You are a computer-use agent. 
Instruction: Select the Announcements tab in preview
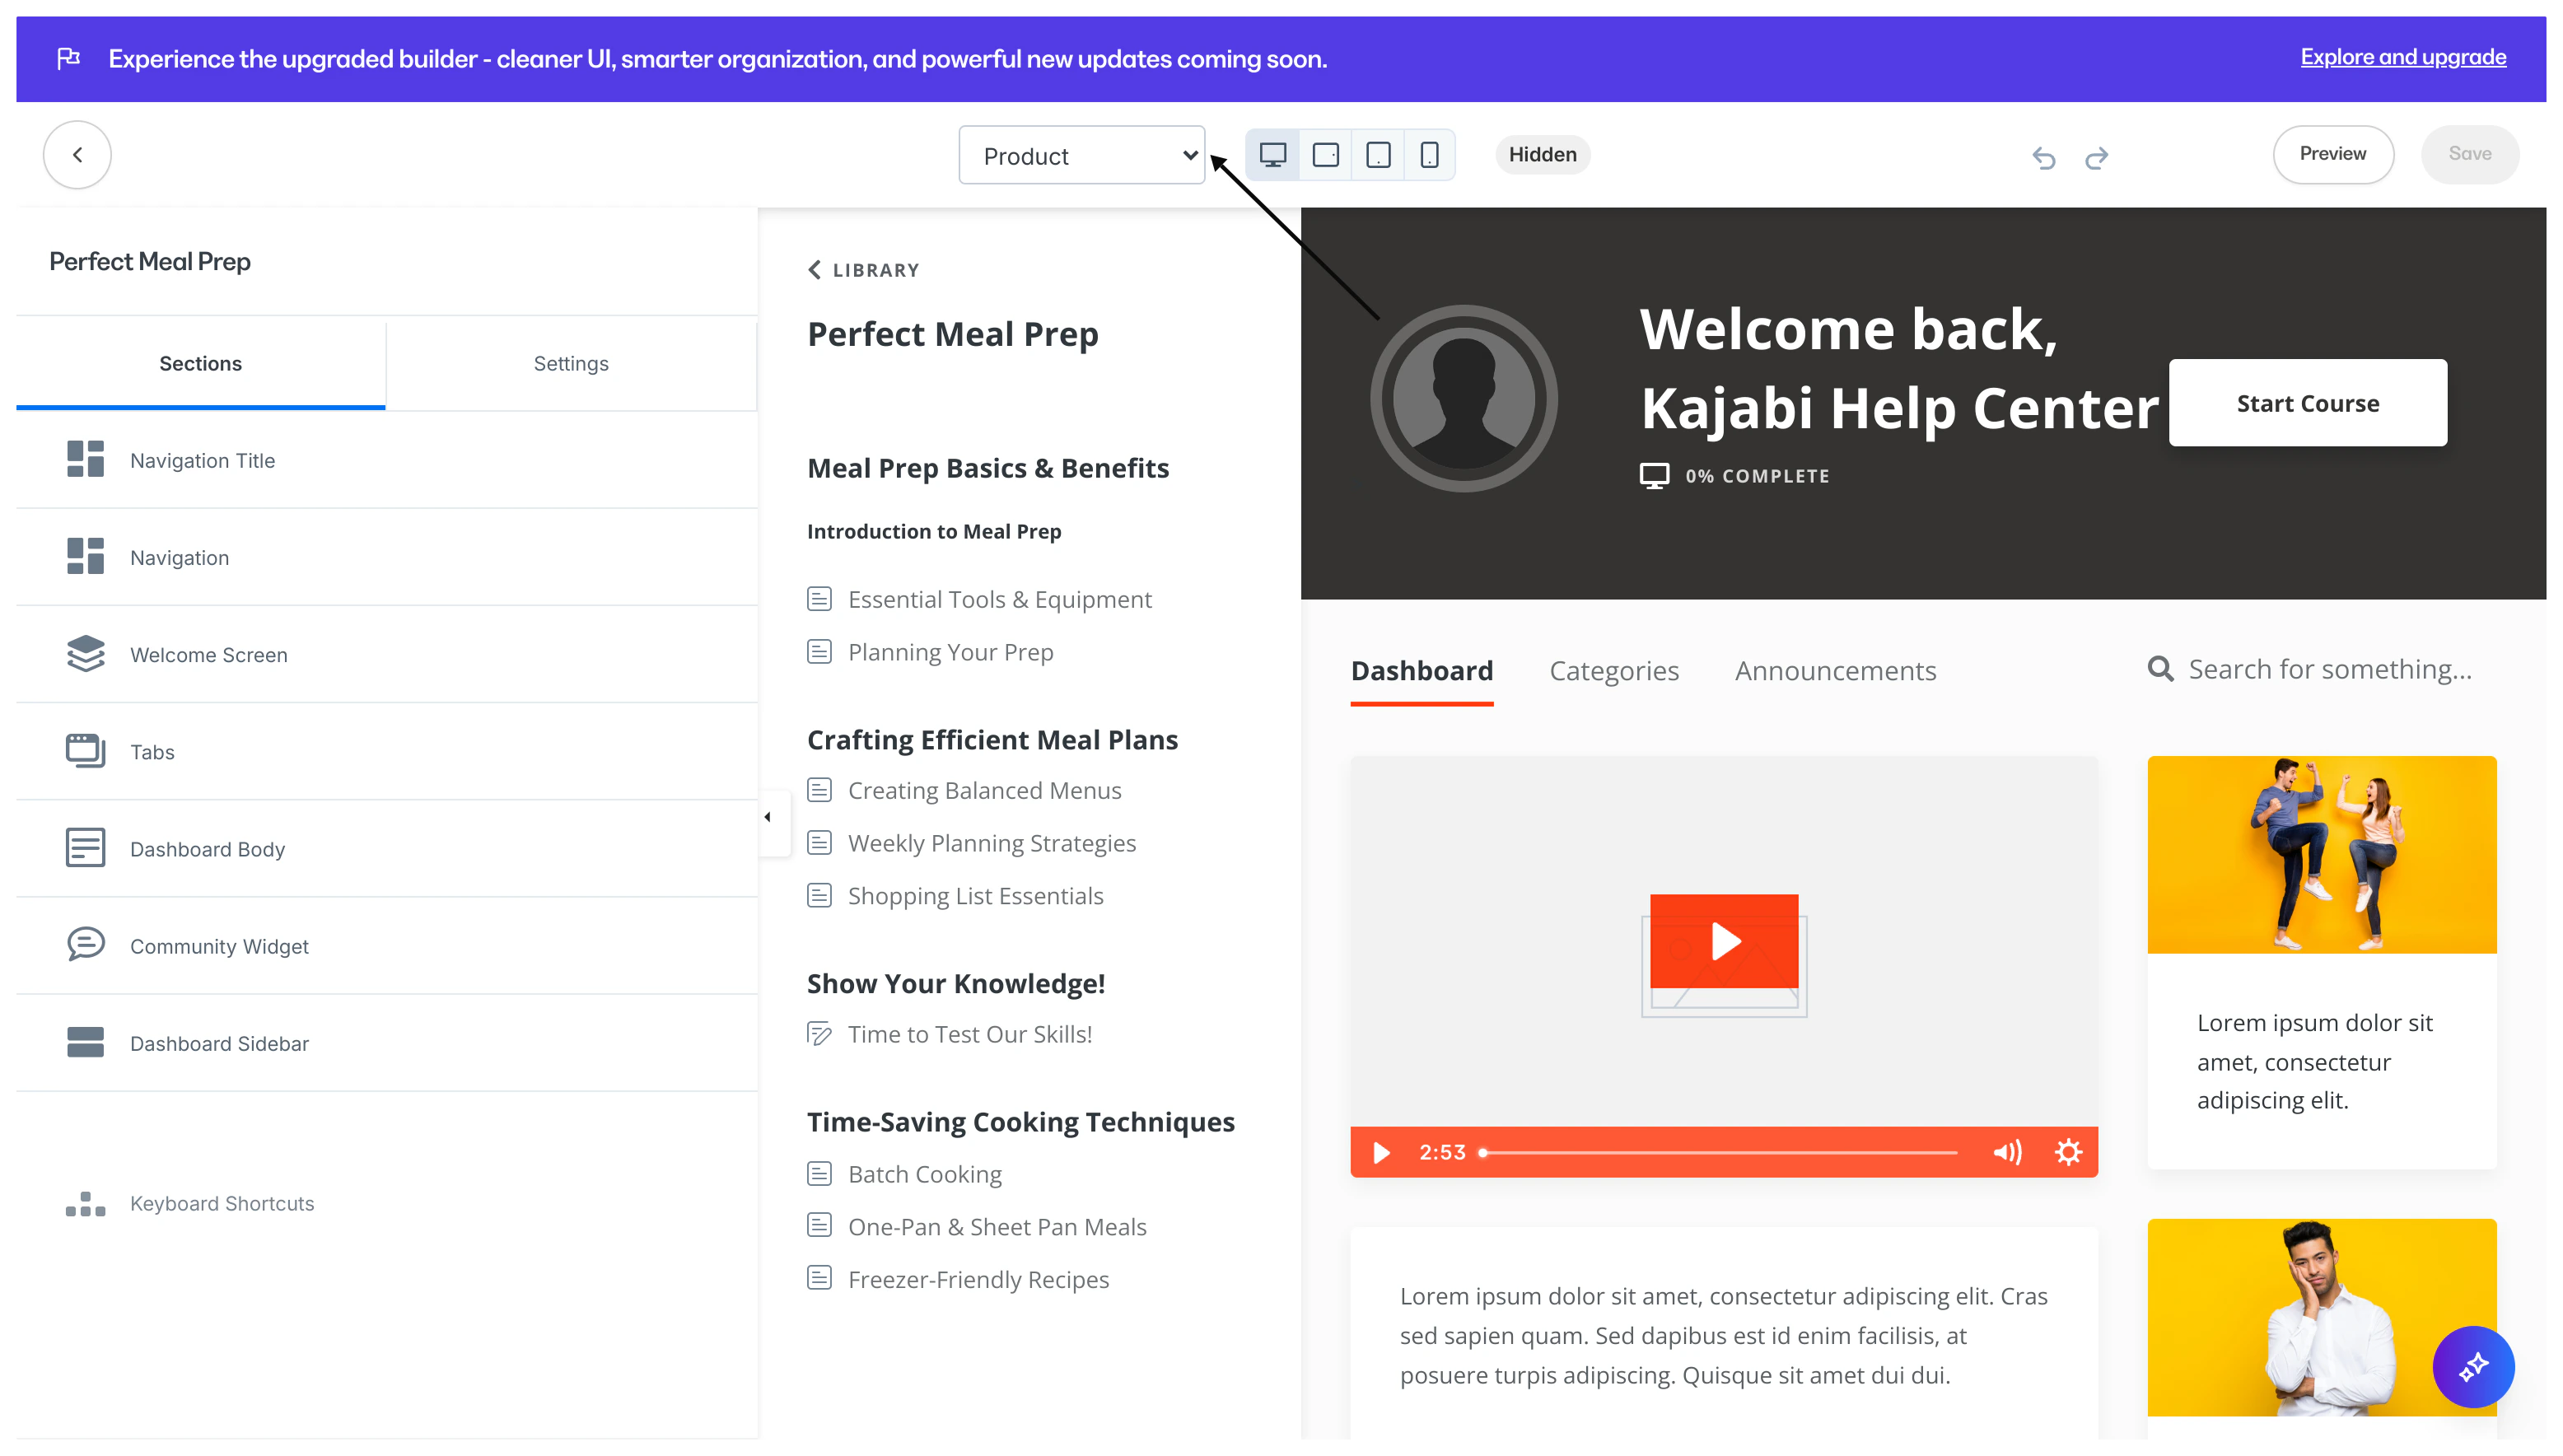pos(1835,671)
